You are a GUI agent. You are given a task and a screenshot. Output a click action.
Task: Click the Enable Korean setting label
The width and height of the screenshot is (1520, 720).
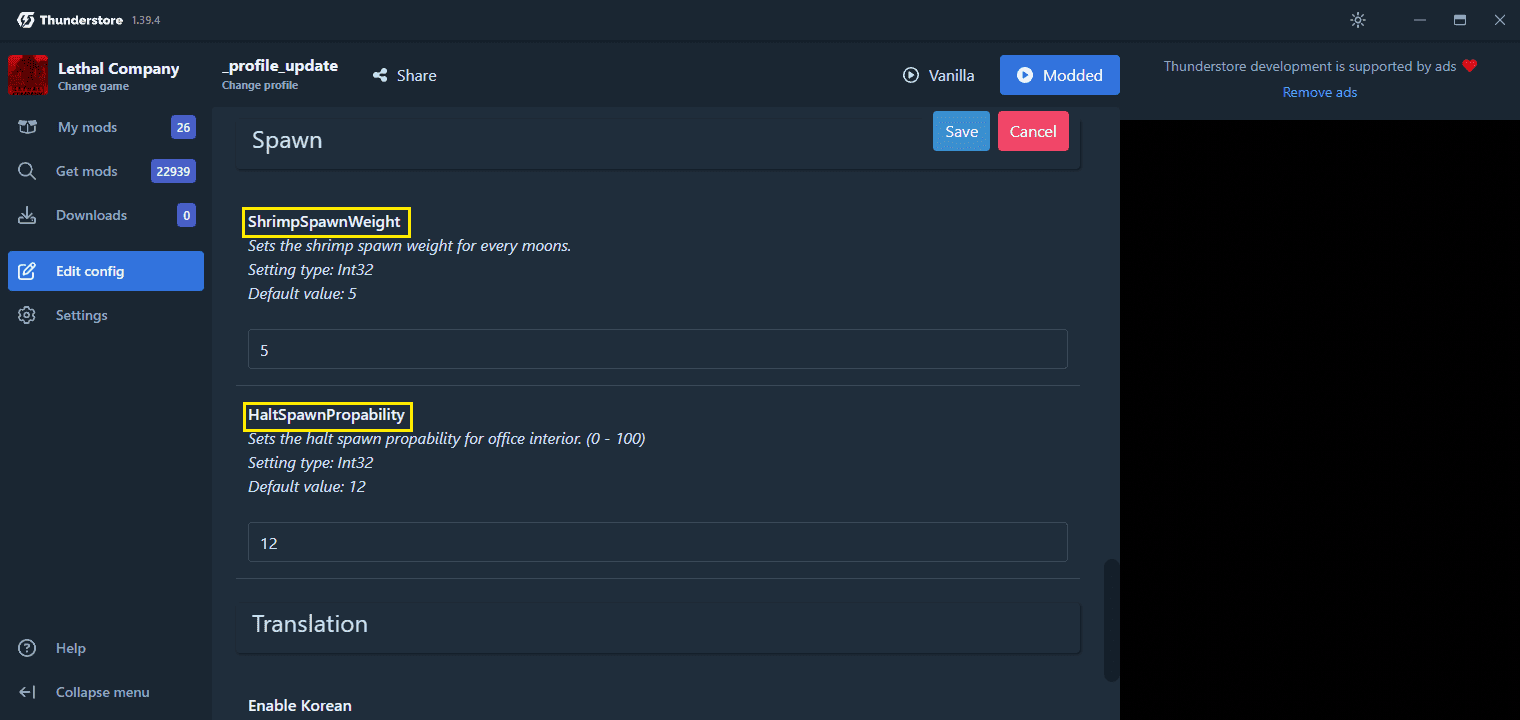300,705
